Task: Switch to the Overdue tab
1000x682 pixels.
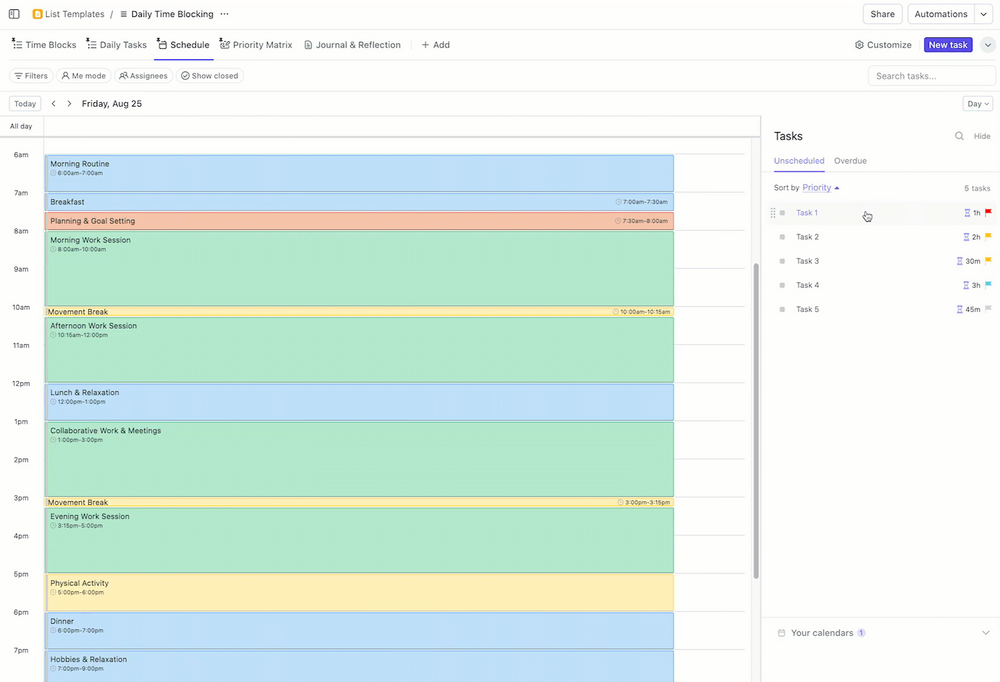Action: 850,161
